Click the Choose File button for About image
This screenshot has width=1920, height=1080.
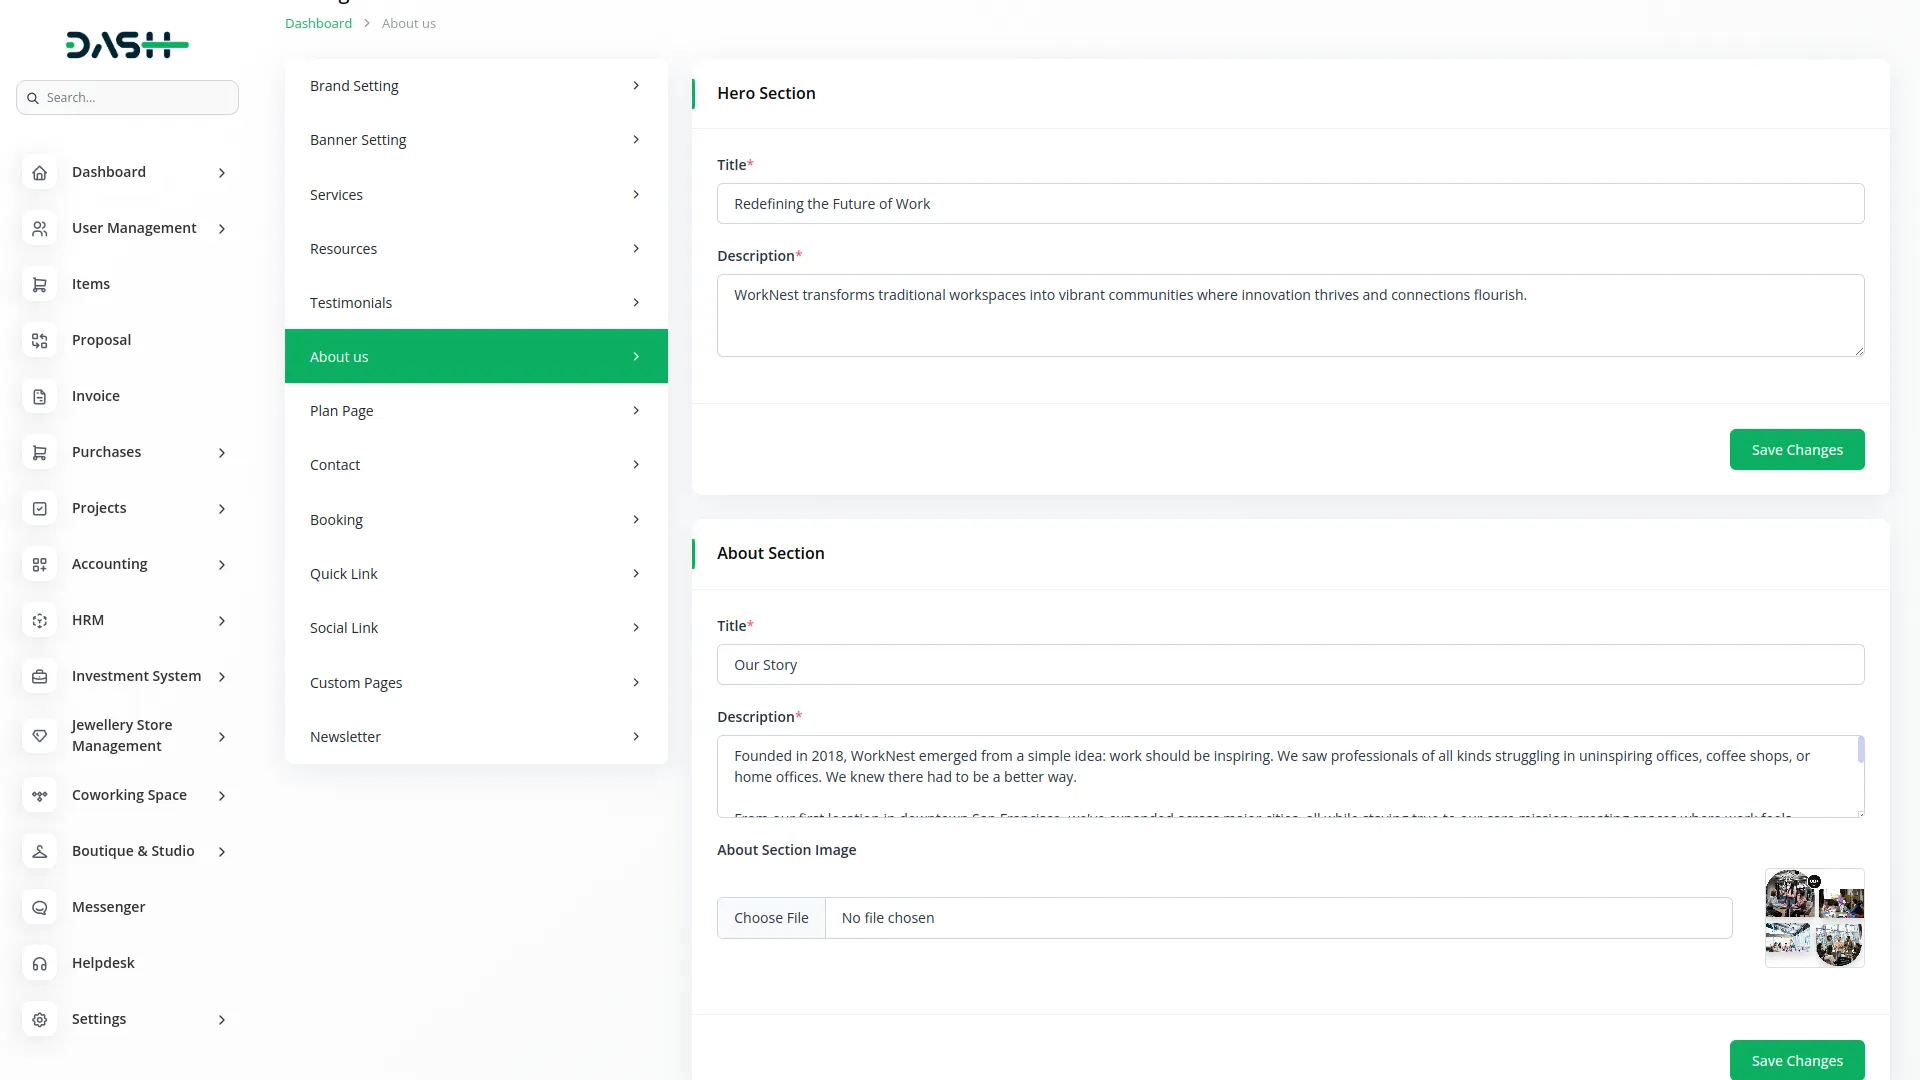click(x=771, y=917)
